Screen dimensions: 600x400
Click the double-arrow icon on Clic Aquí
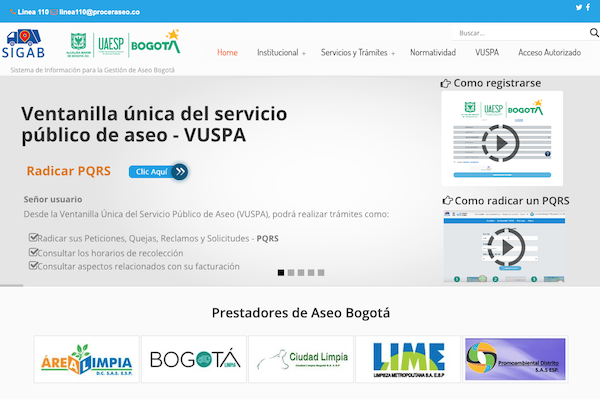click(180, 171)
